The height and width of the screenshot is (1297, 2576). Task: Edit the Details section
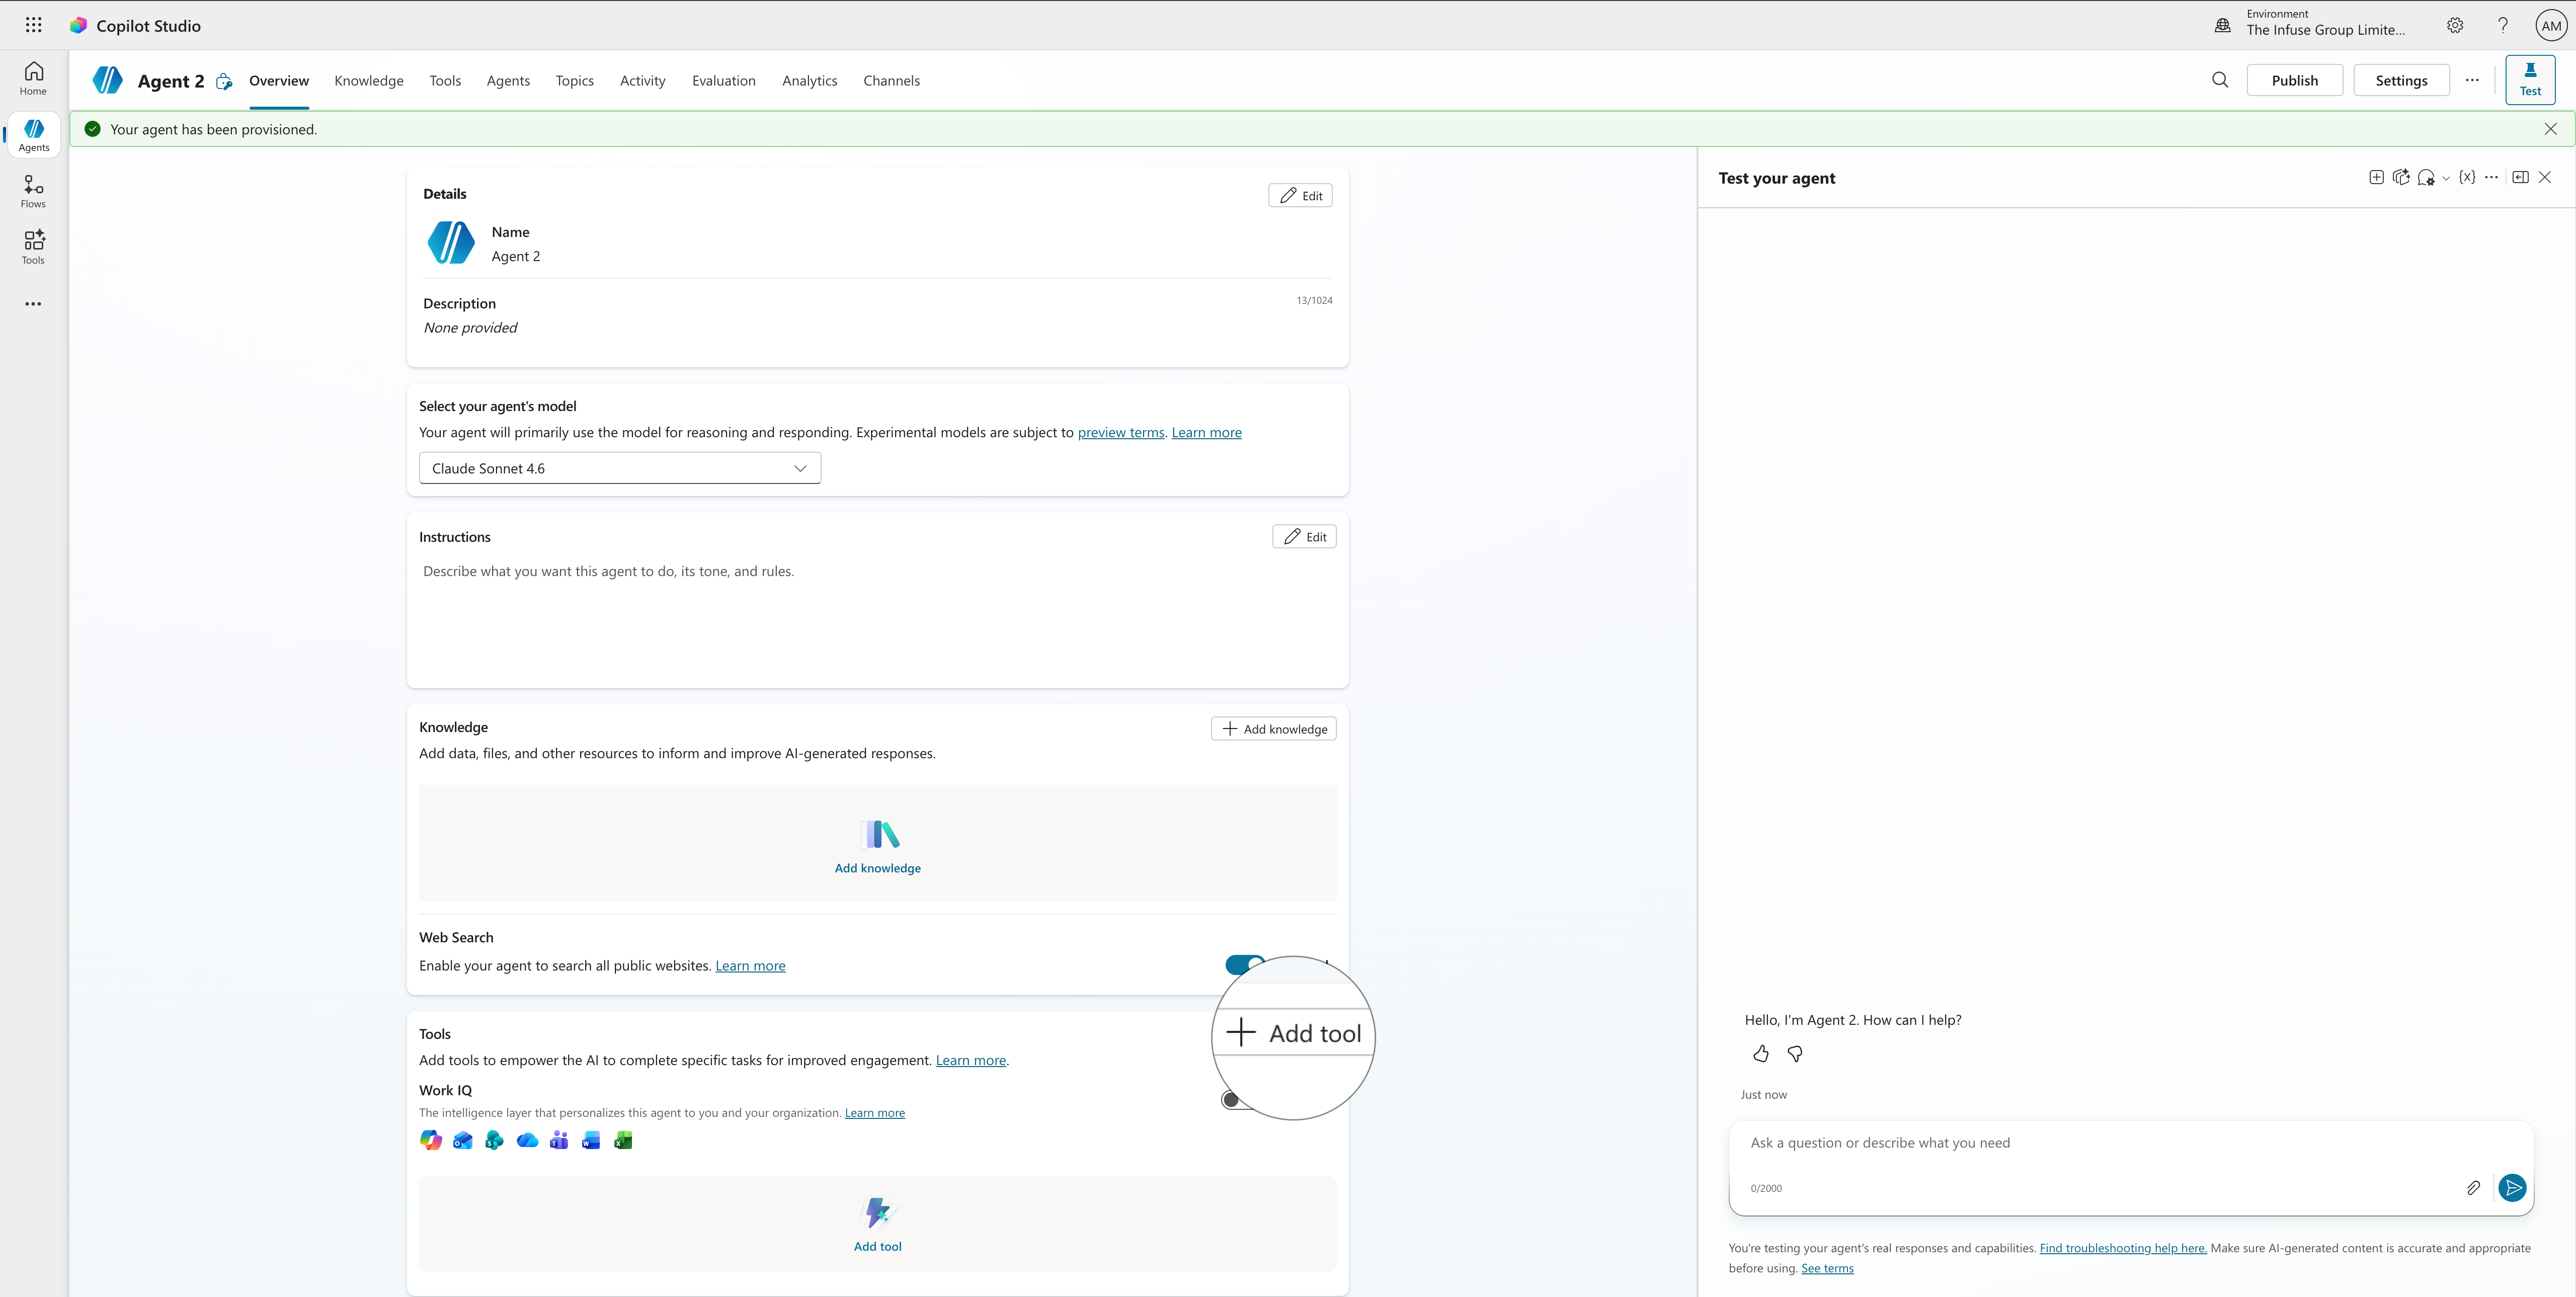(x=1300, y=195)
